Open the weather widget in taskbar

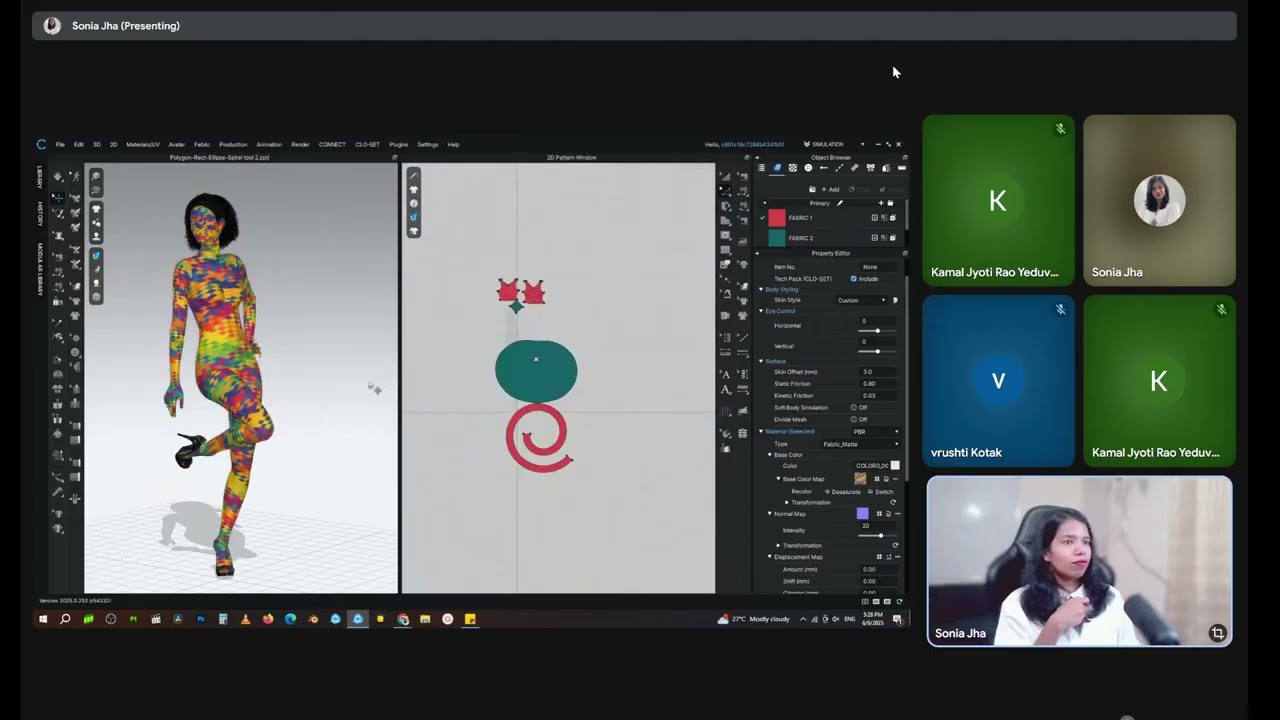(x=754, y=619)
